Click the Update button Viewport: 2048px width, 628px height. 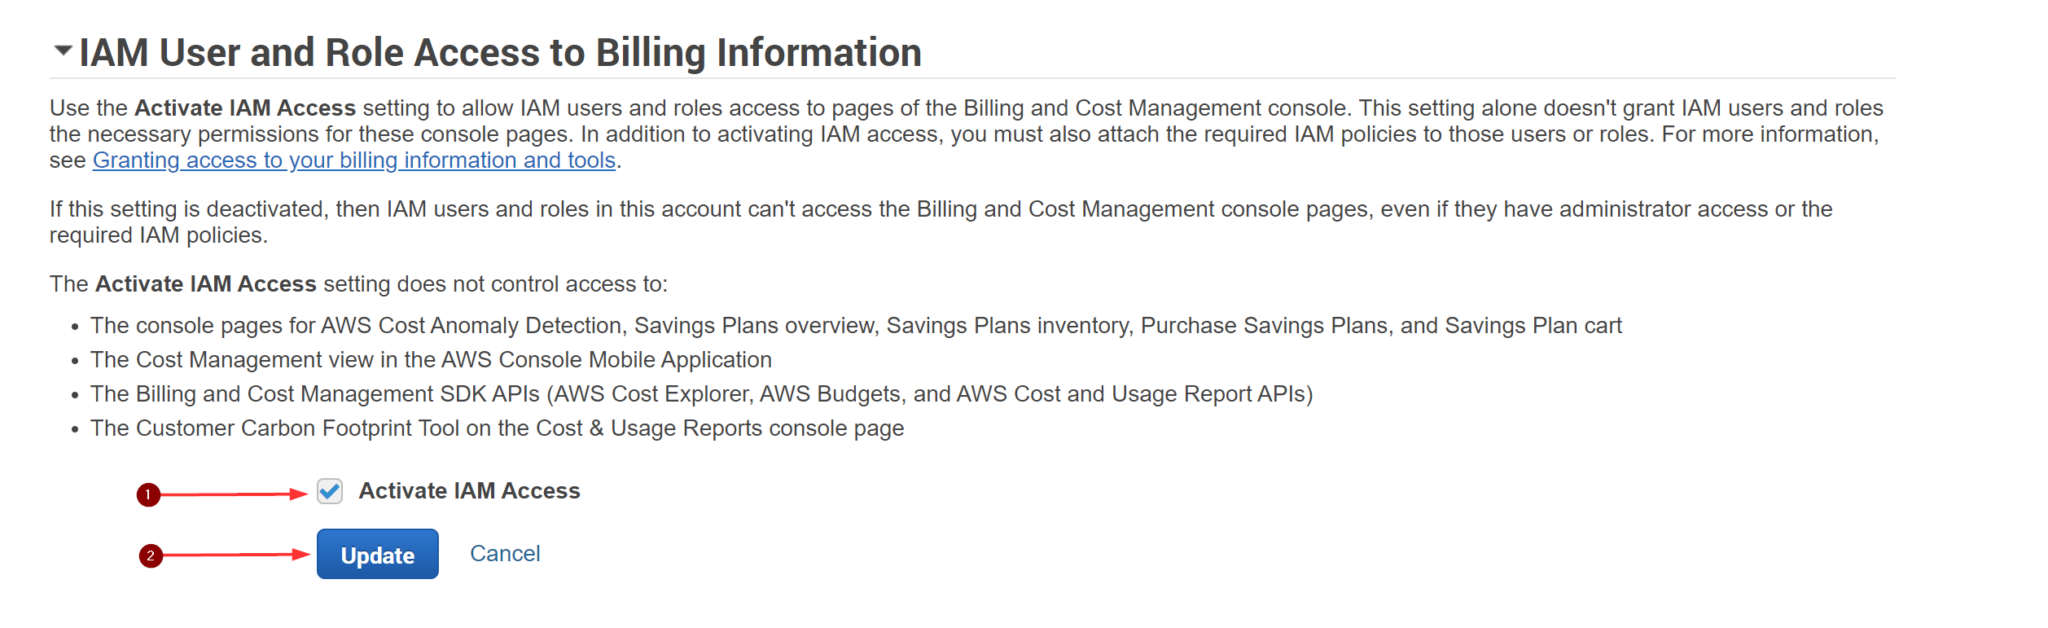pyautogui.click(x=377, y=554)
